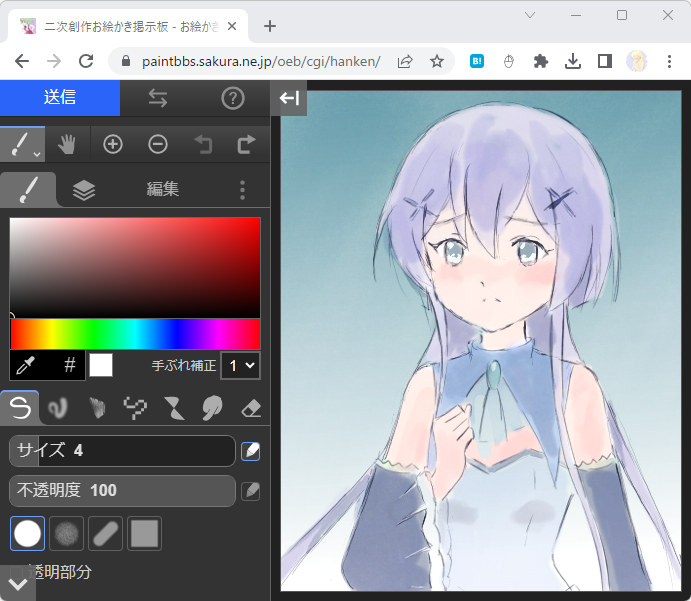
Task: Open the tab search chevron
Action: pyautogui.click(x=530, y=15)
